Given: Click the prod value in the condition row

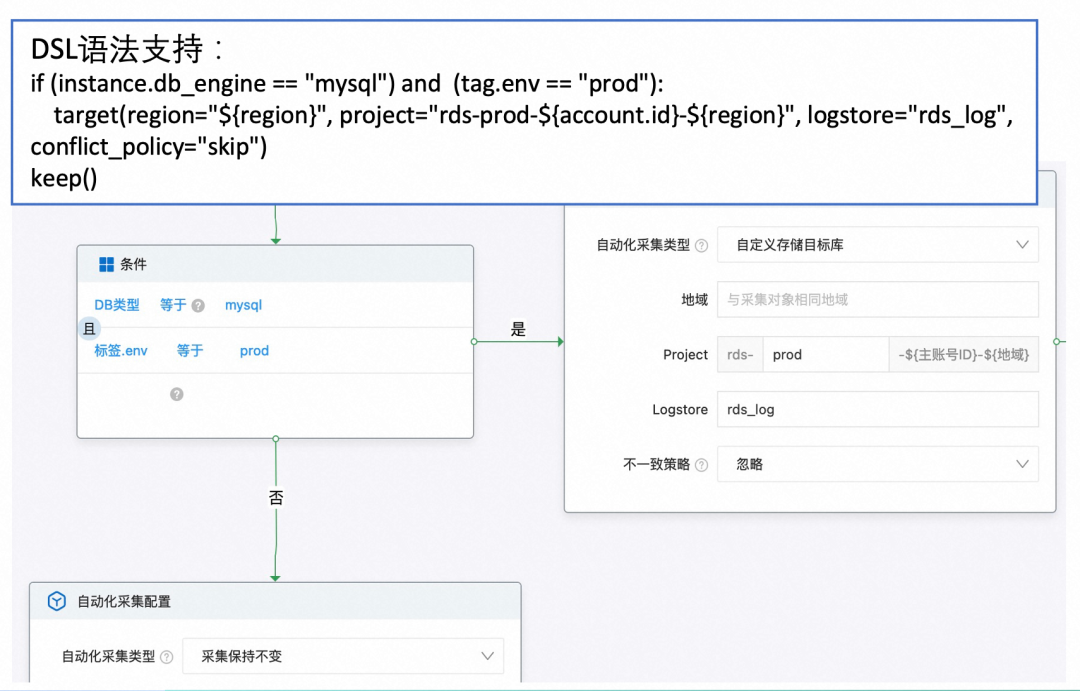Looking at the screenshot, I should pyautogui.click(x=254, y=351).
